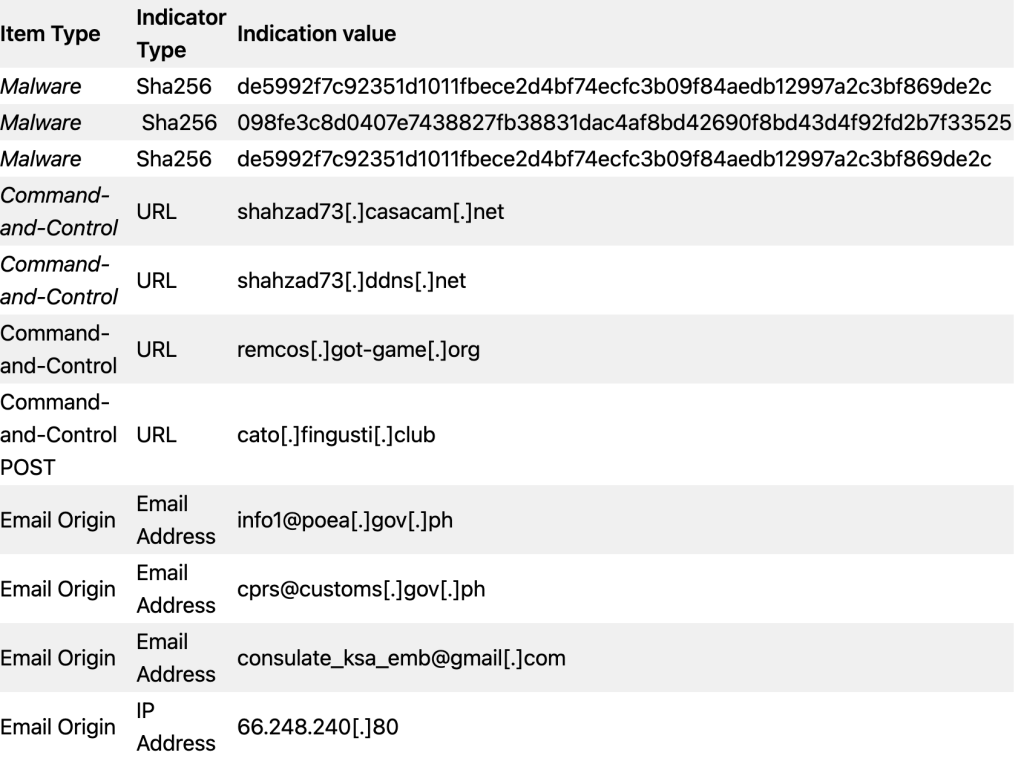1024x761 pixels.
Task: Click the consulate_ksa_emb@gmail[.]com address
Action: pyautogui.click(x=401, y=658)
